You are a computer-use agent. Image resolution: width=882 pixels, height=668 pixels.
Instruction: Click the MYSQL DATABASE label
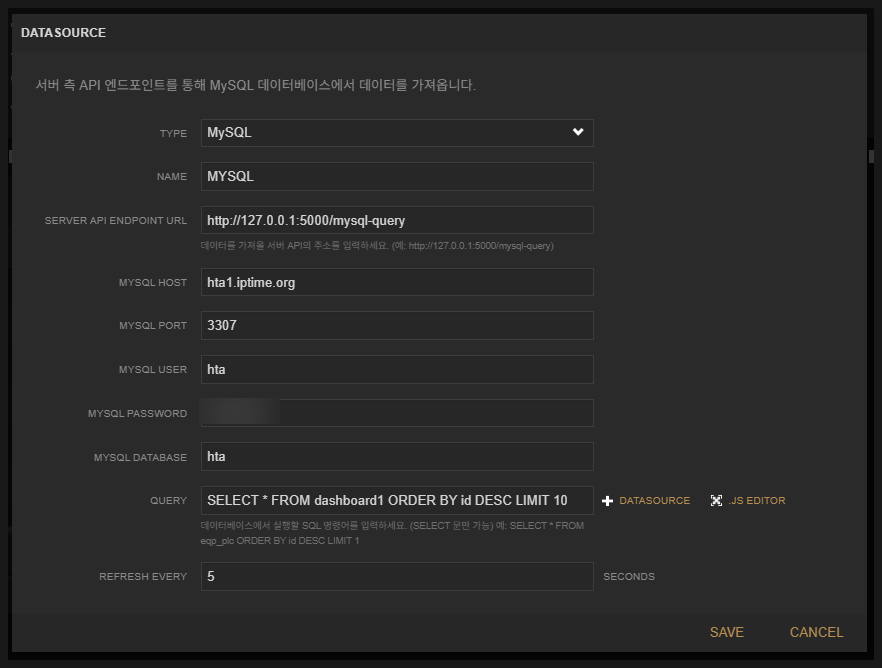tap(140, 458)
